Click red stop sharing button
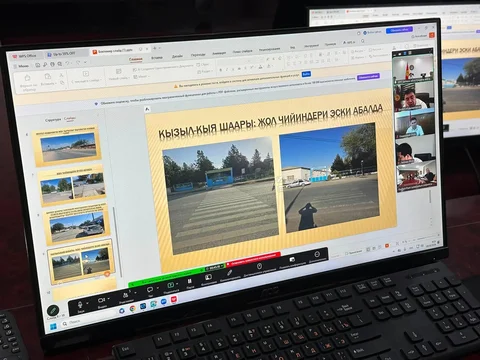 (x=254, y=259)
